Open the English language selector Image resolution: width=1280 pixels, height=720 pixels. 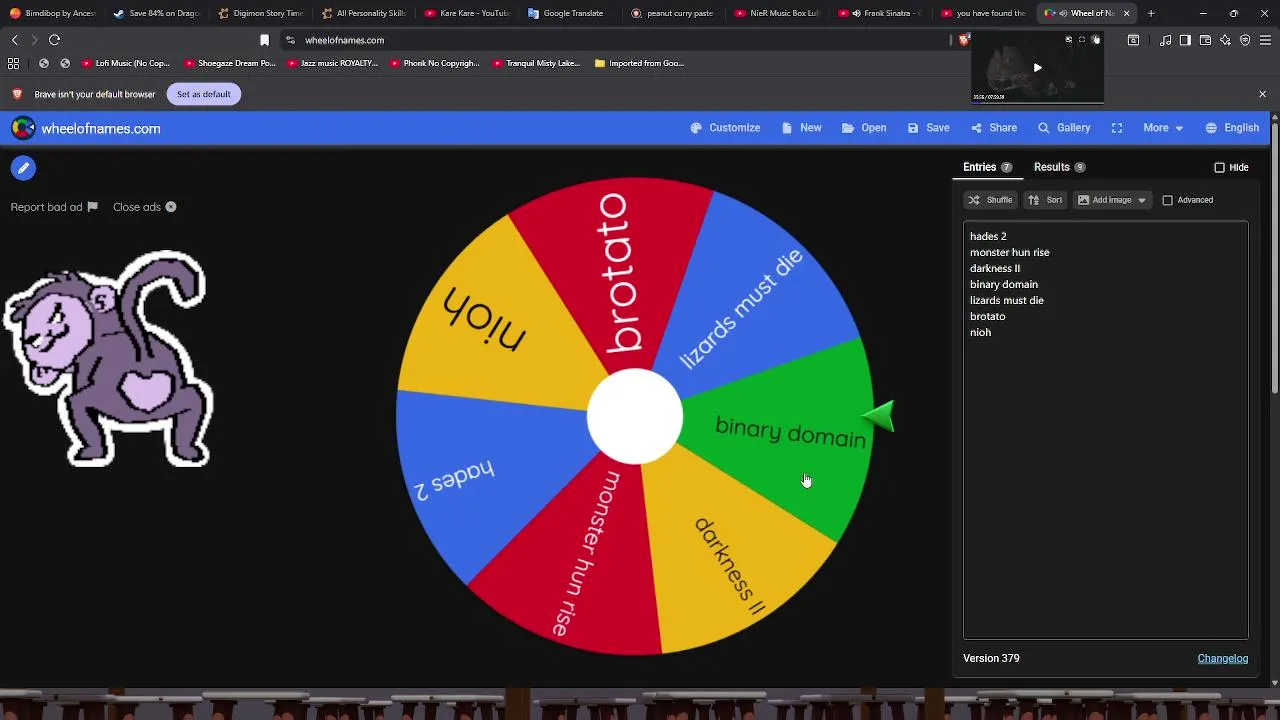pos(1232,128)
